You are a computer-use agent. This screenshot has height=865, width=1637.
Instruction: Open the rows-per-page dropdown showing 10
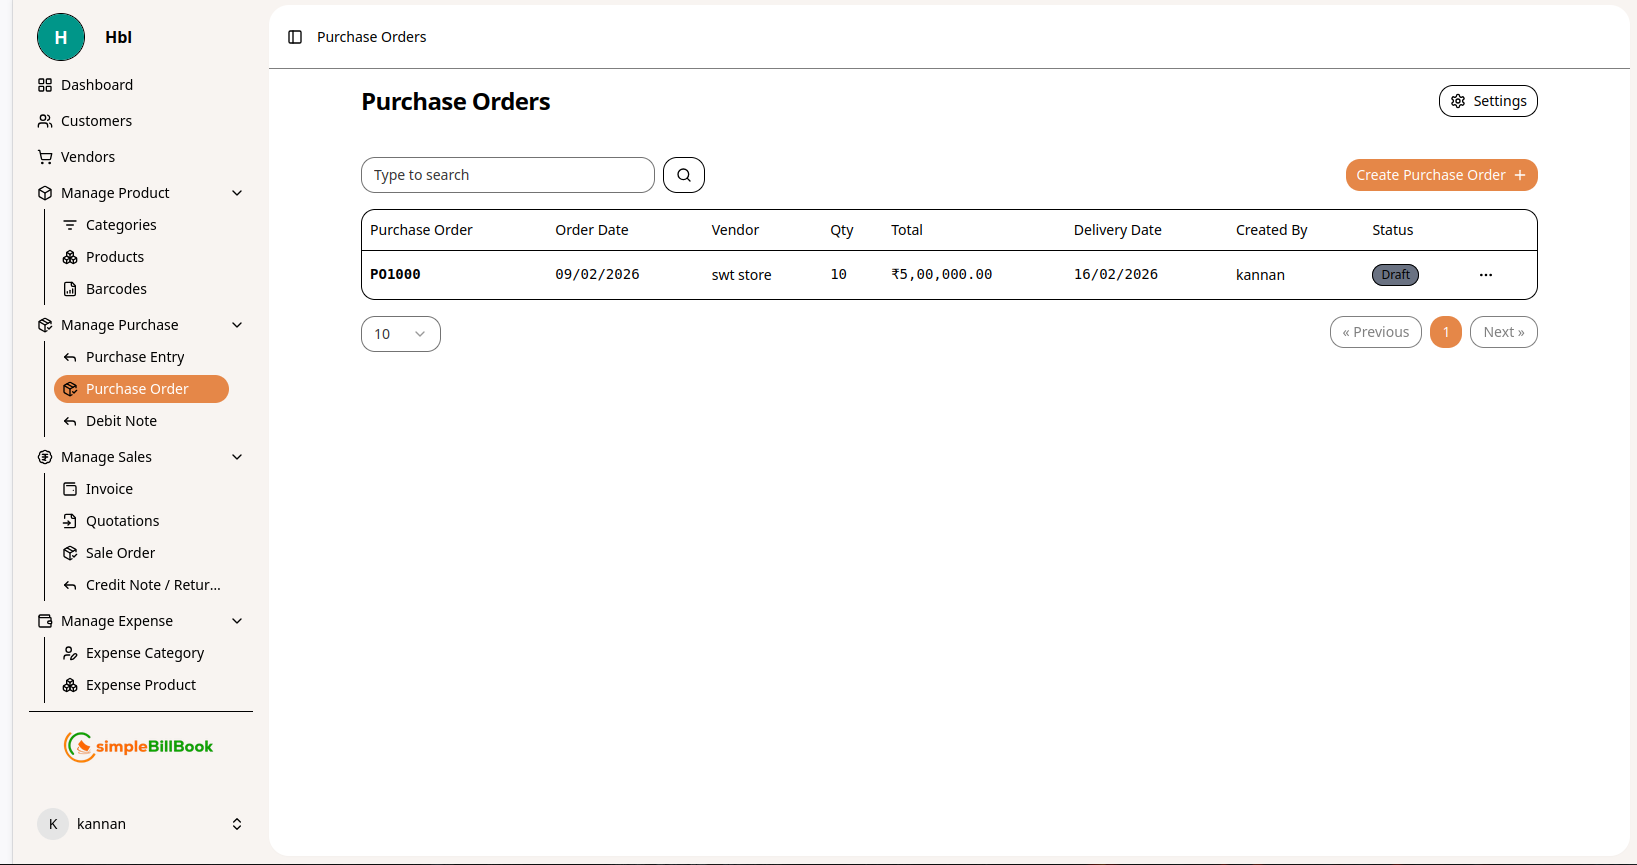tap(400, 334)
